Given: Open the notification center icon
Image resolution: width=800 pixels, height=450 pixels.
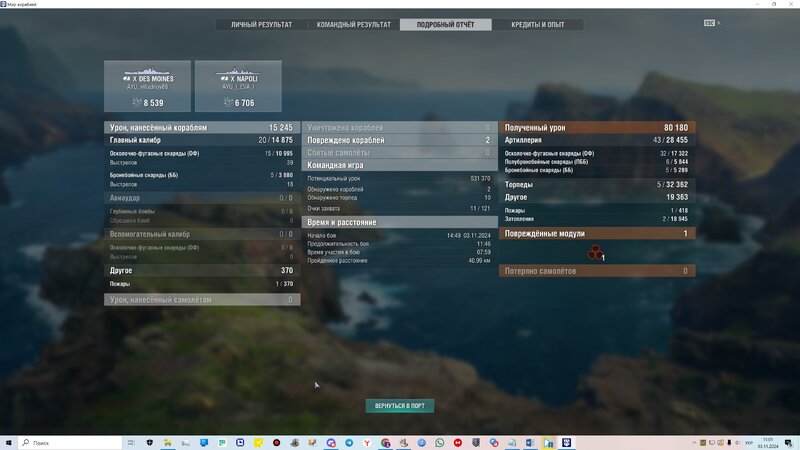Looking at the screenshot, I should [x=789, y=443].
